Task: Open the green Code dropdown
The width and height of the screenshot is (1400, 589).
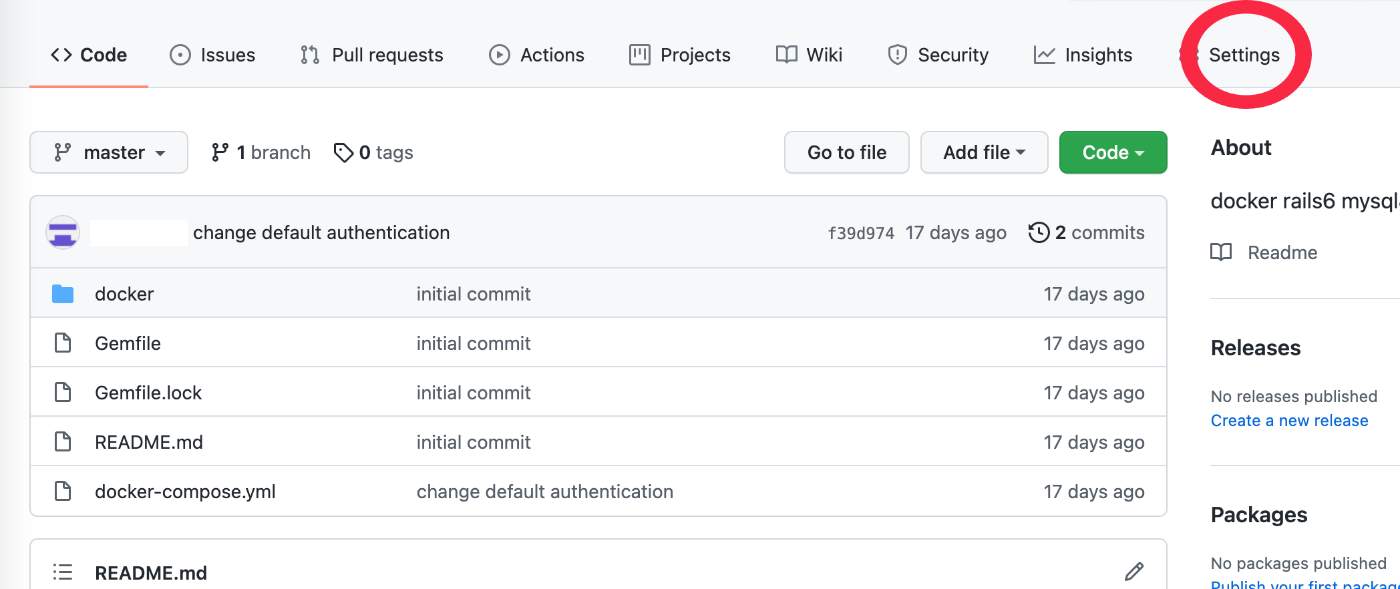Action: coord(1112,153)
